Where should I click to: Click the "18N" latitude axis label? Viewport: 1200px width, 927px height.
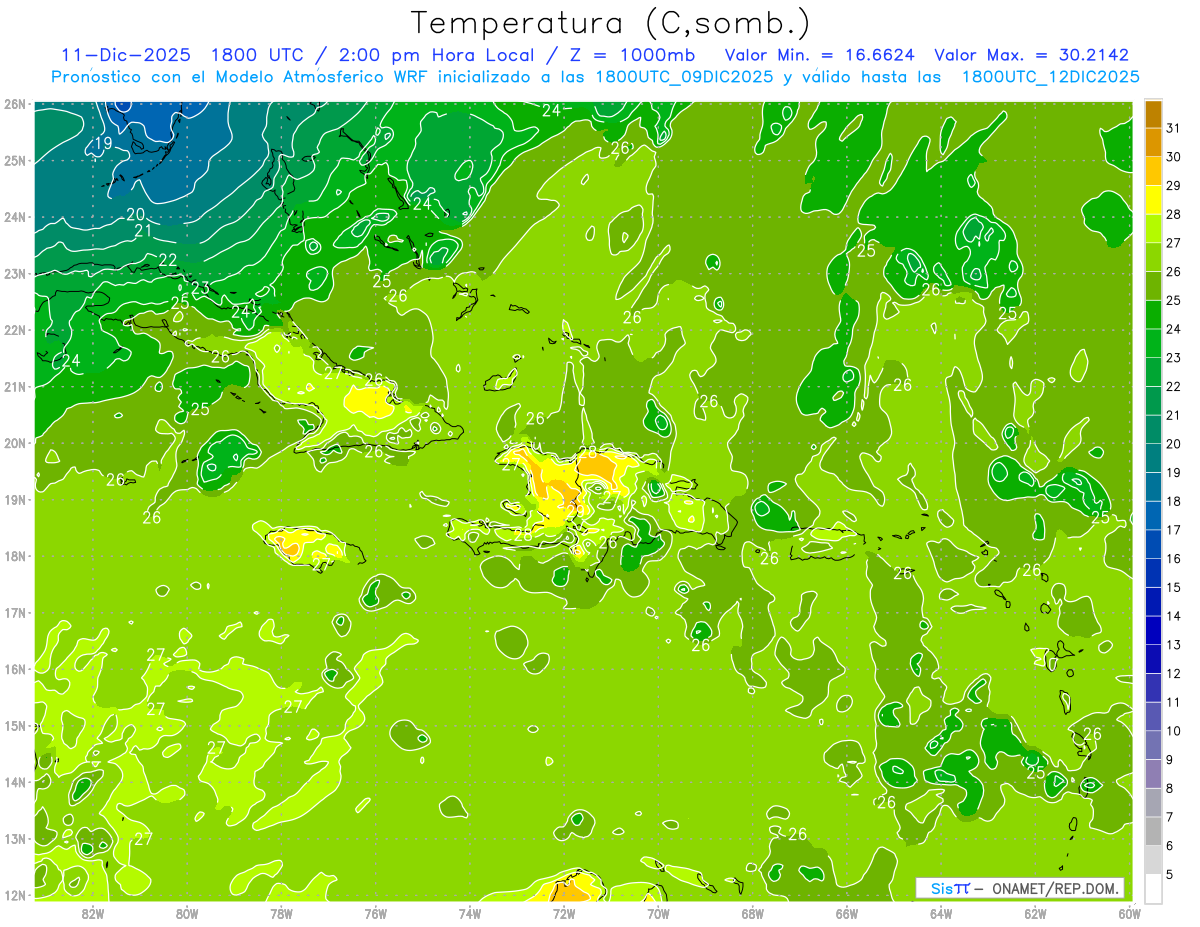tap(14, 556)
